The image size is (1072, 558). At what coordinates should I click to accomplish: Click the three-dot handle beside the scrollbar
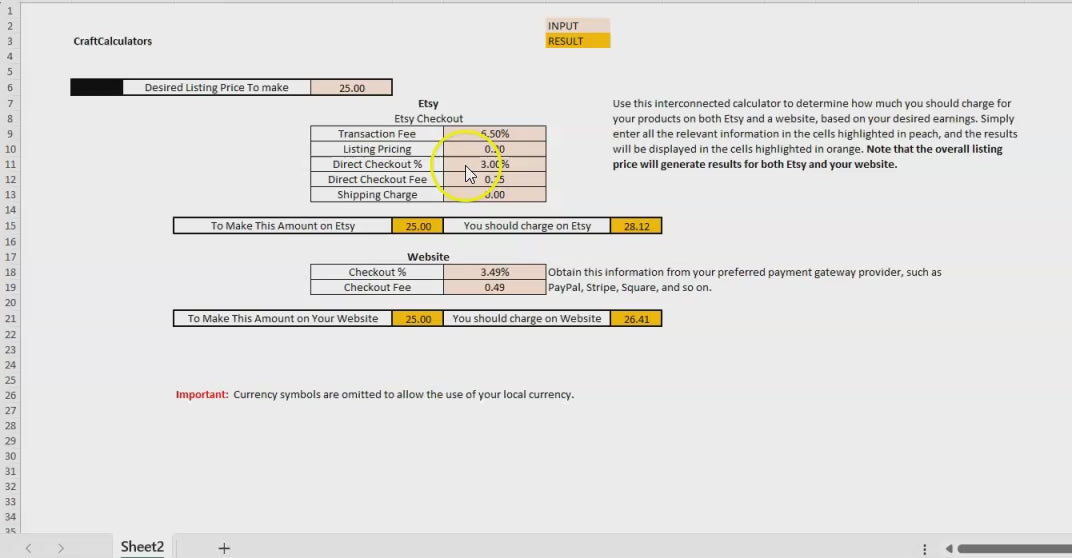925,548
